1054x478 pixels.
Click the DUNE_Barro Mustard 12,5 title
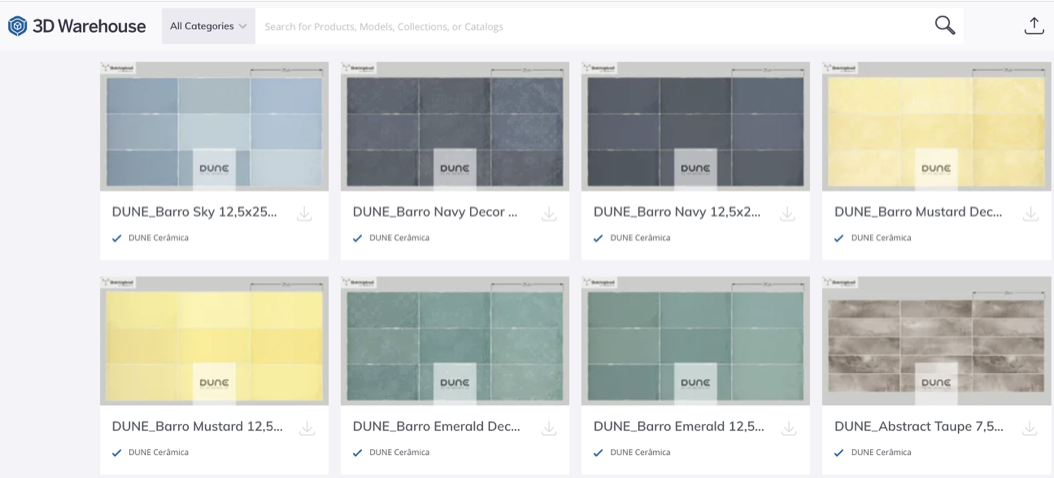coord(197,426)
